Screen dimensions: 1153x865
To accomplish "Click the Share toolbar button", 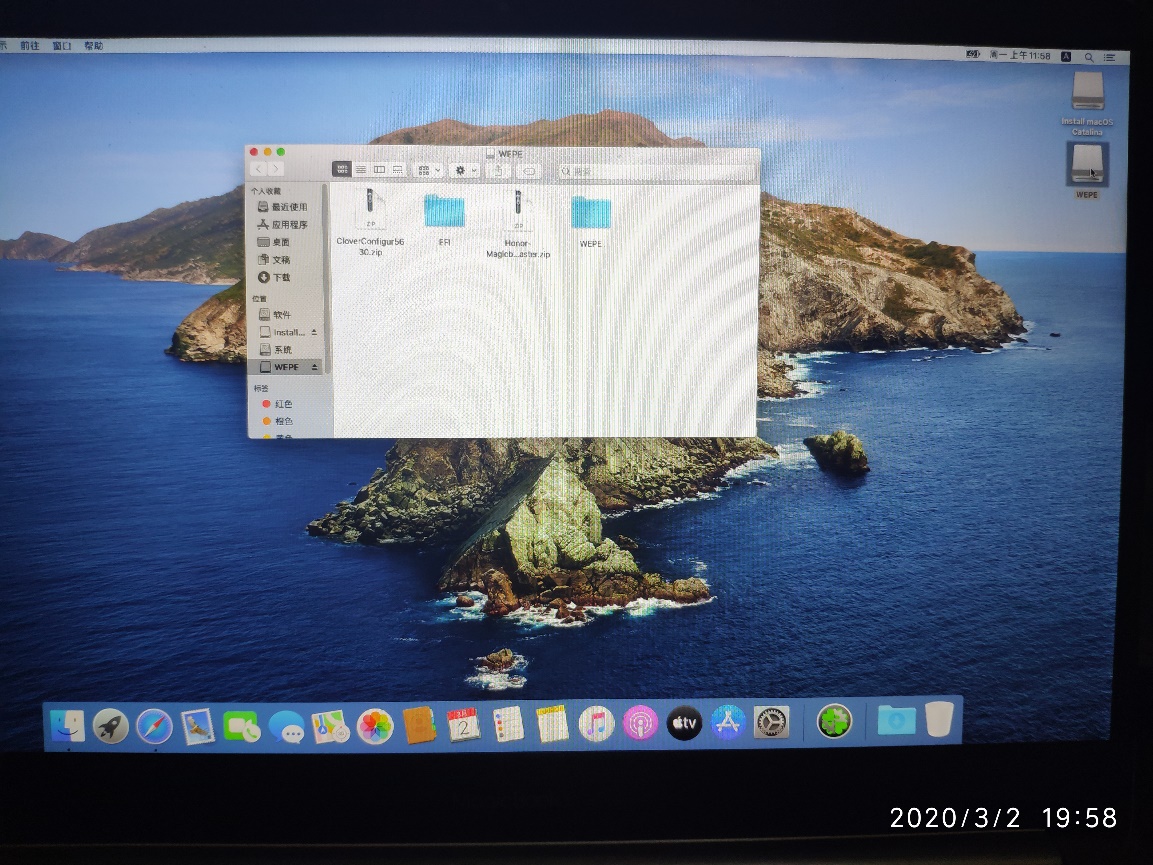I will 499,171.
